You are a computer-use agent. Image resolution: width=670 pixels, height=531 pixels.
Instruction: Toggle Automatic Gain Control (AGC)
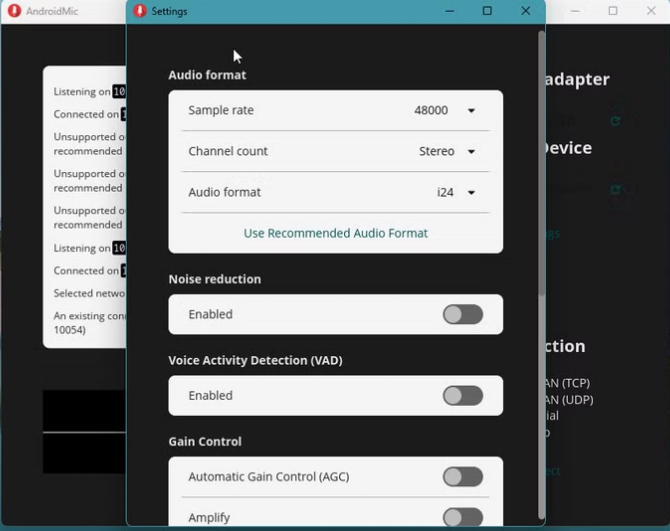(462, 477)
